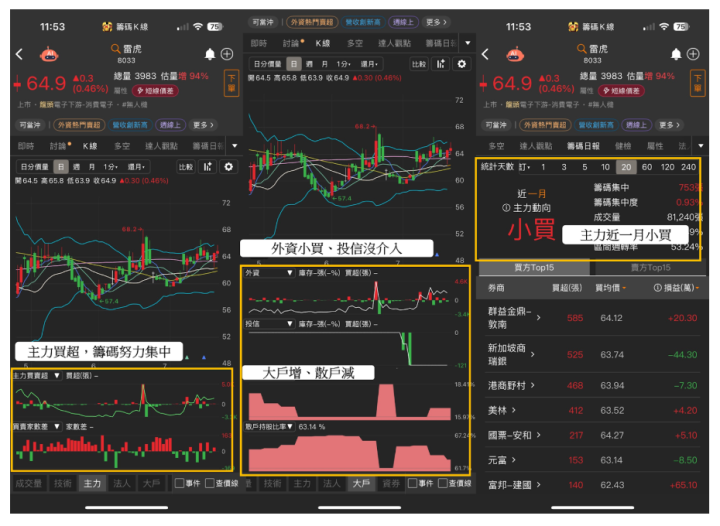The width and height of the screenshot is (720, 526).
Task: Switch to 健檢 tab on right screen
Action: [623, 146]
